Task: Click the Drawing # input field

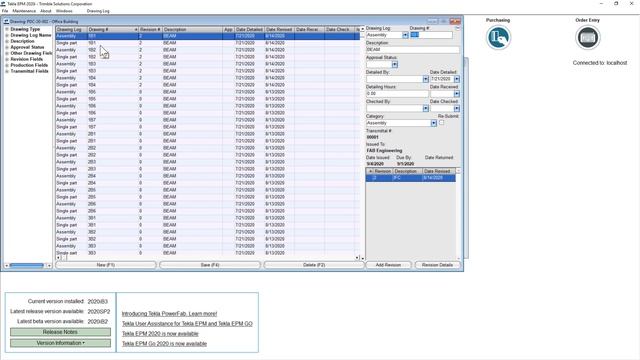Action: point(431,35)
